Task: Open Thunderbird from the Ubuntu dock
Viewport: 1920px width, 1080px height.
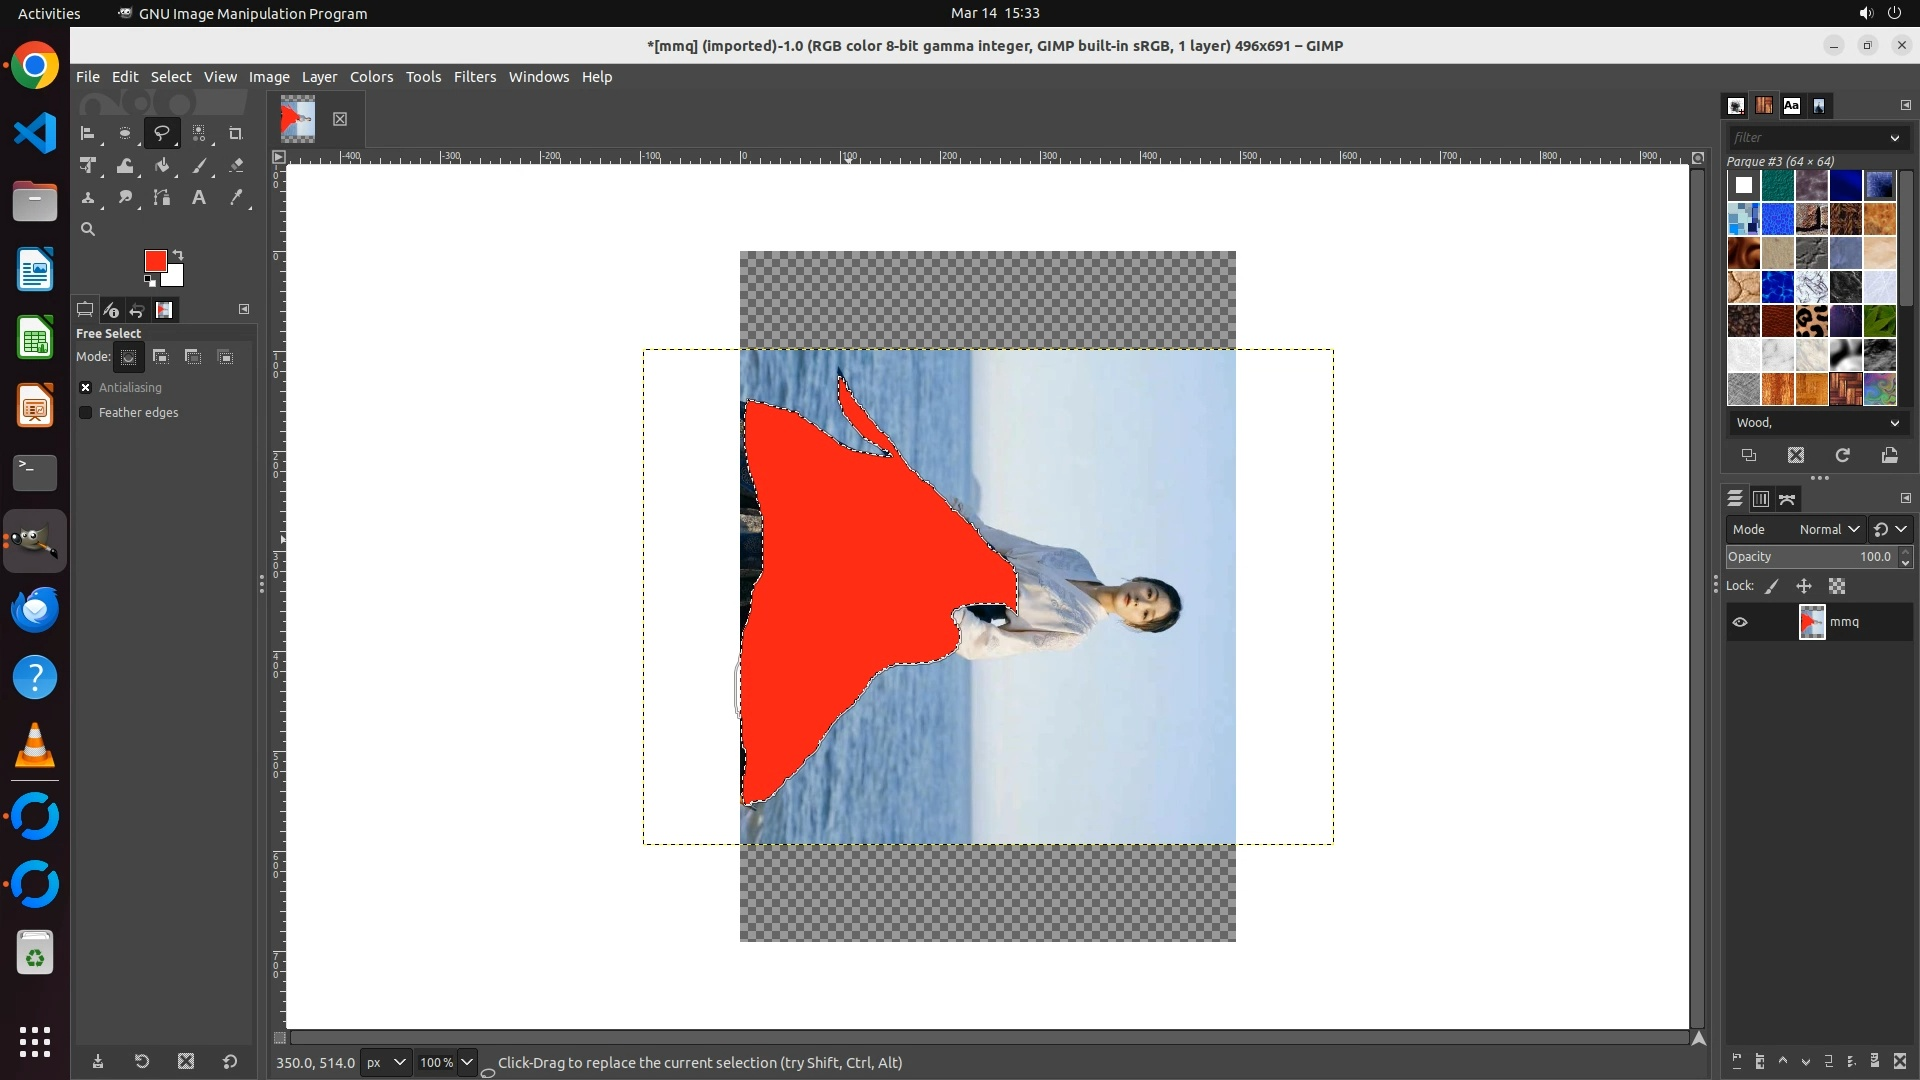Action: (35, 609)
